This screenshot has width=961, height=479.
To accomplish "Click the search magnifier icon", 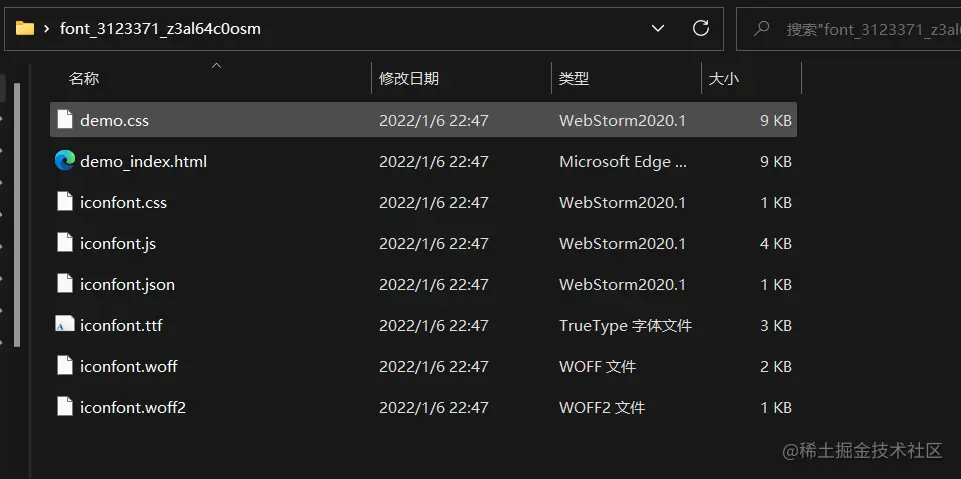I will coord(761,28).
